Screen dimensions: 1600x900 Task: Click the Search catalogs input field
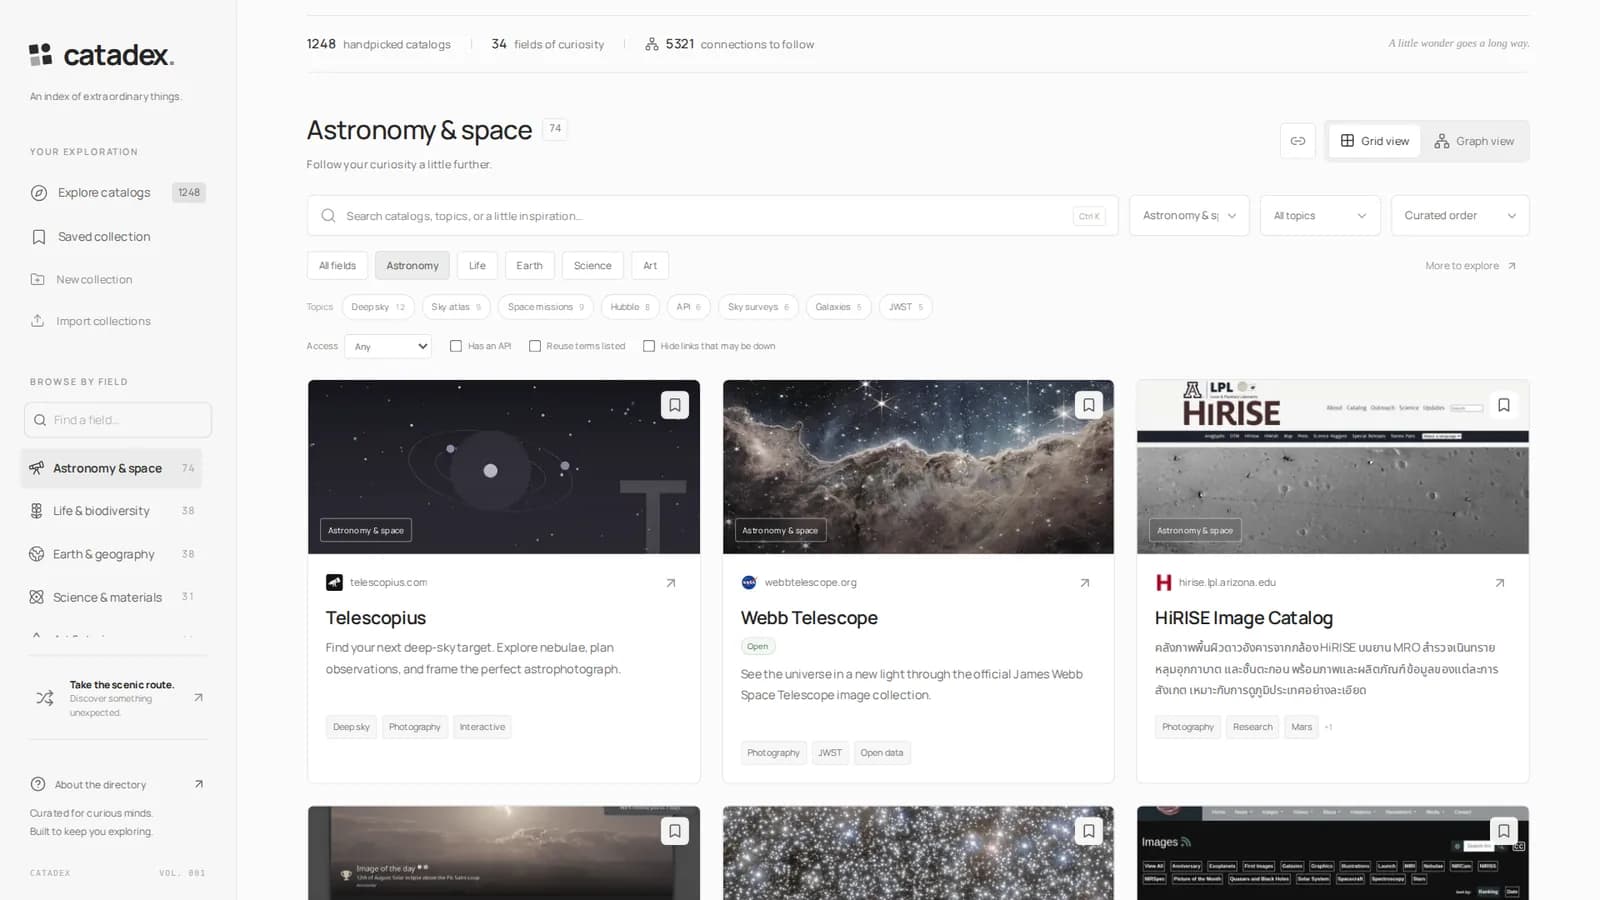(712, 216)
